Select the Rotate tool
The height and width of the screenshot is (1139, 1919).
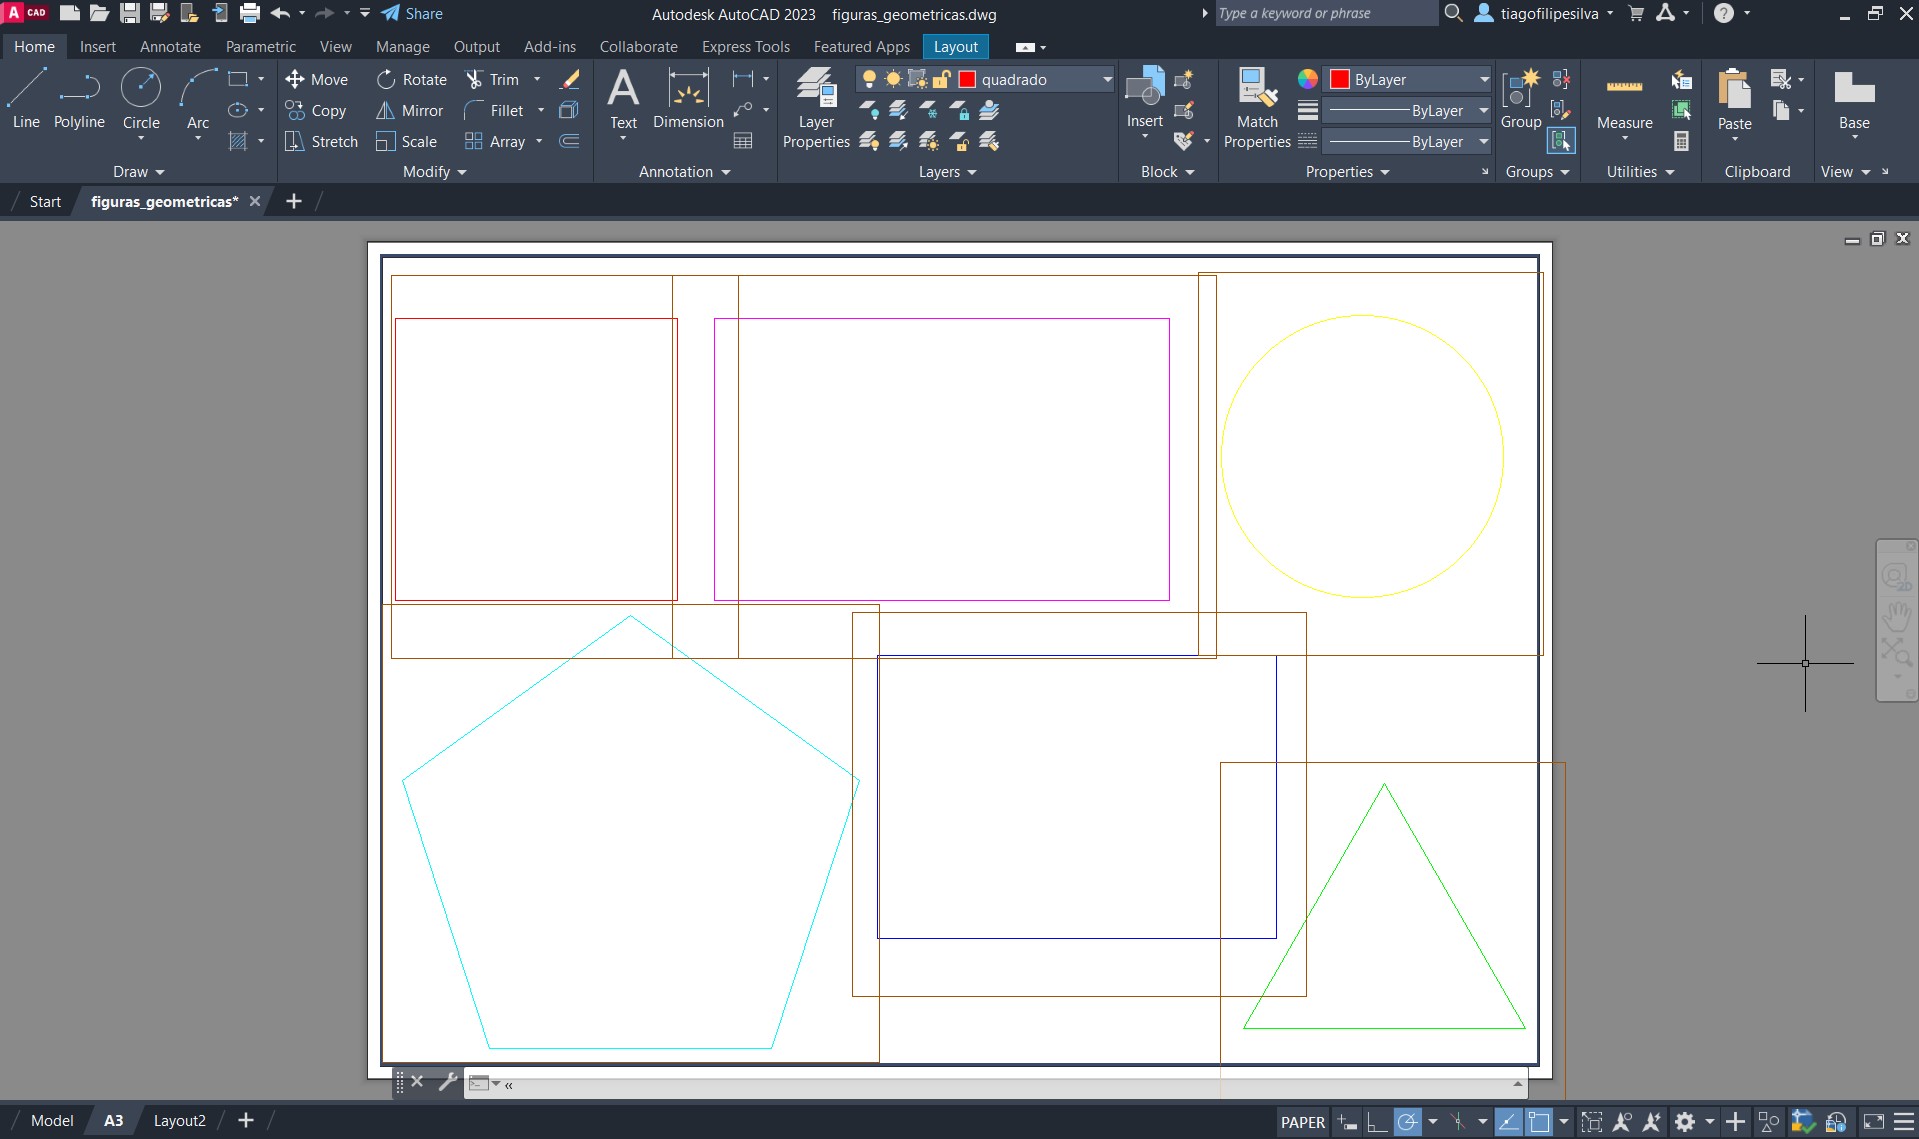(x=412, y=79)
